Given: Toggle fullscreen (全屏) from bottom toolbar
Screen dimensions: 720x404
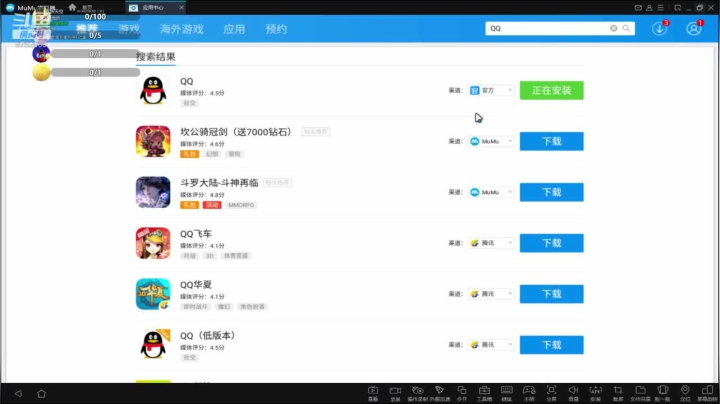Looking at the screenshot, I should click(551, 393).
